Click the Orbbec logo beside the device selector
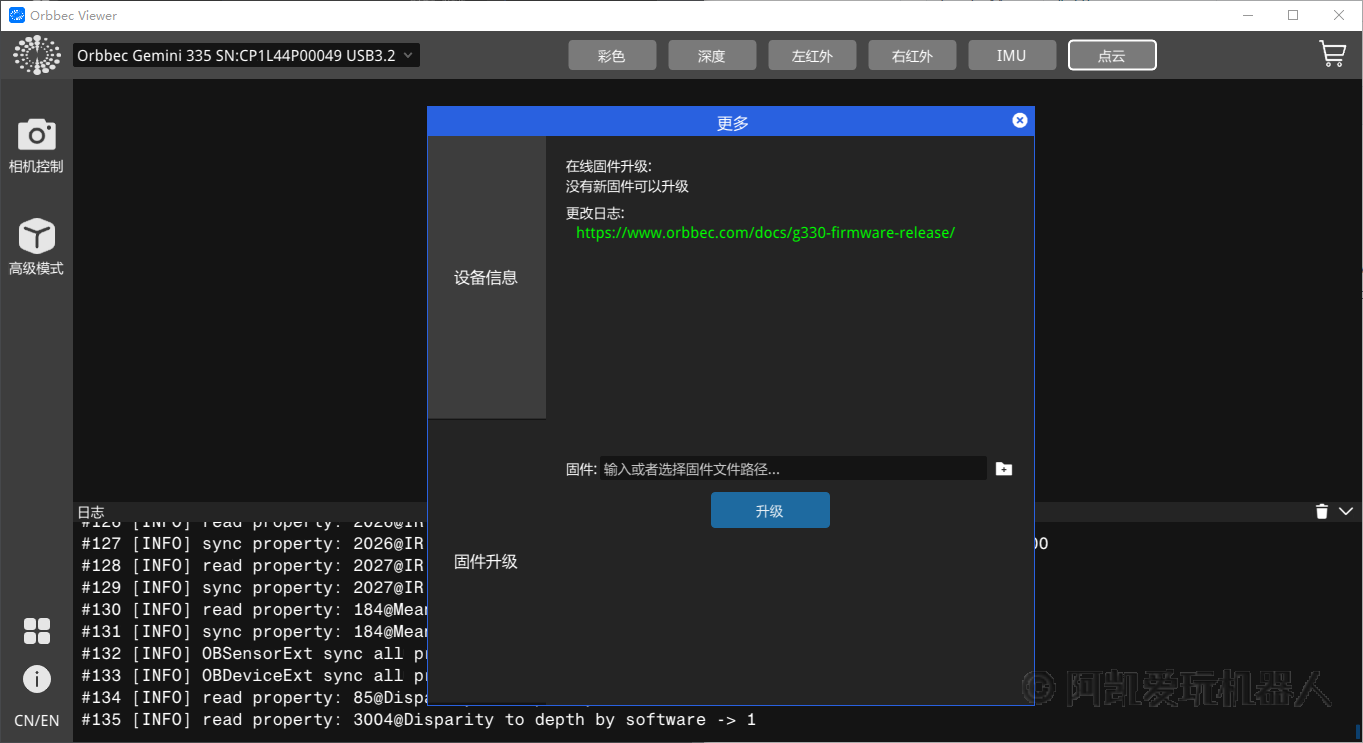Screen dimensions: 1363x743 coord(37,55)
